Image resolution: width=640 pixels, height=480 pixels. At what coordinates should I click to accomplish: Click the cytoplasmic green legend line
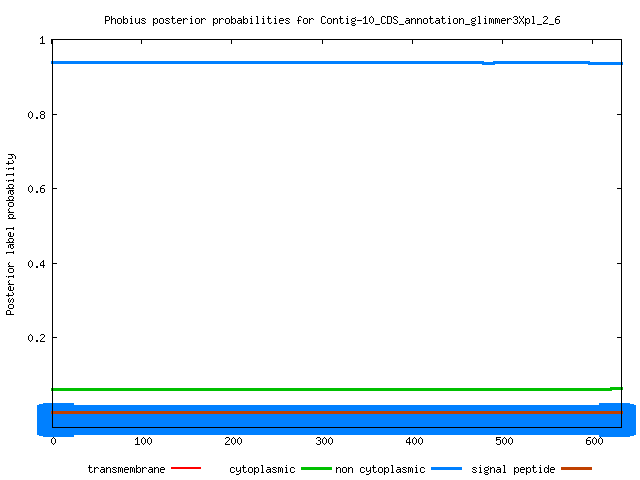click(316, 469)
